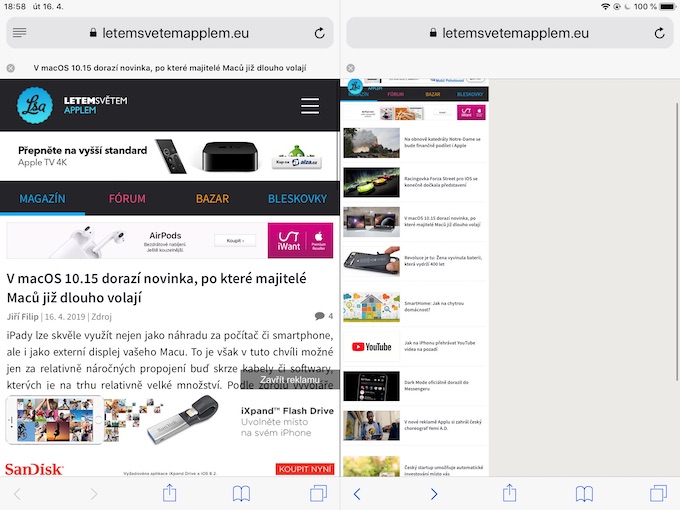Go forward in right Safari pane
The image size is (680, 510).
point(434,494)
